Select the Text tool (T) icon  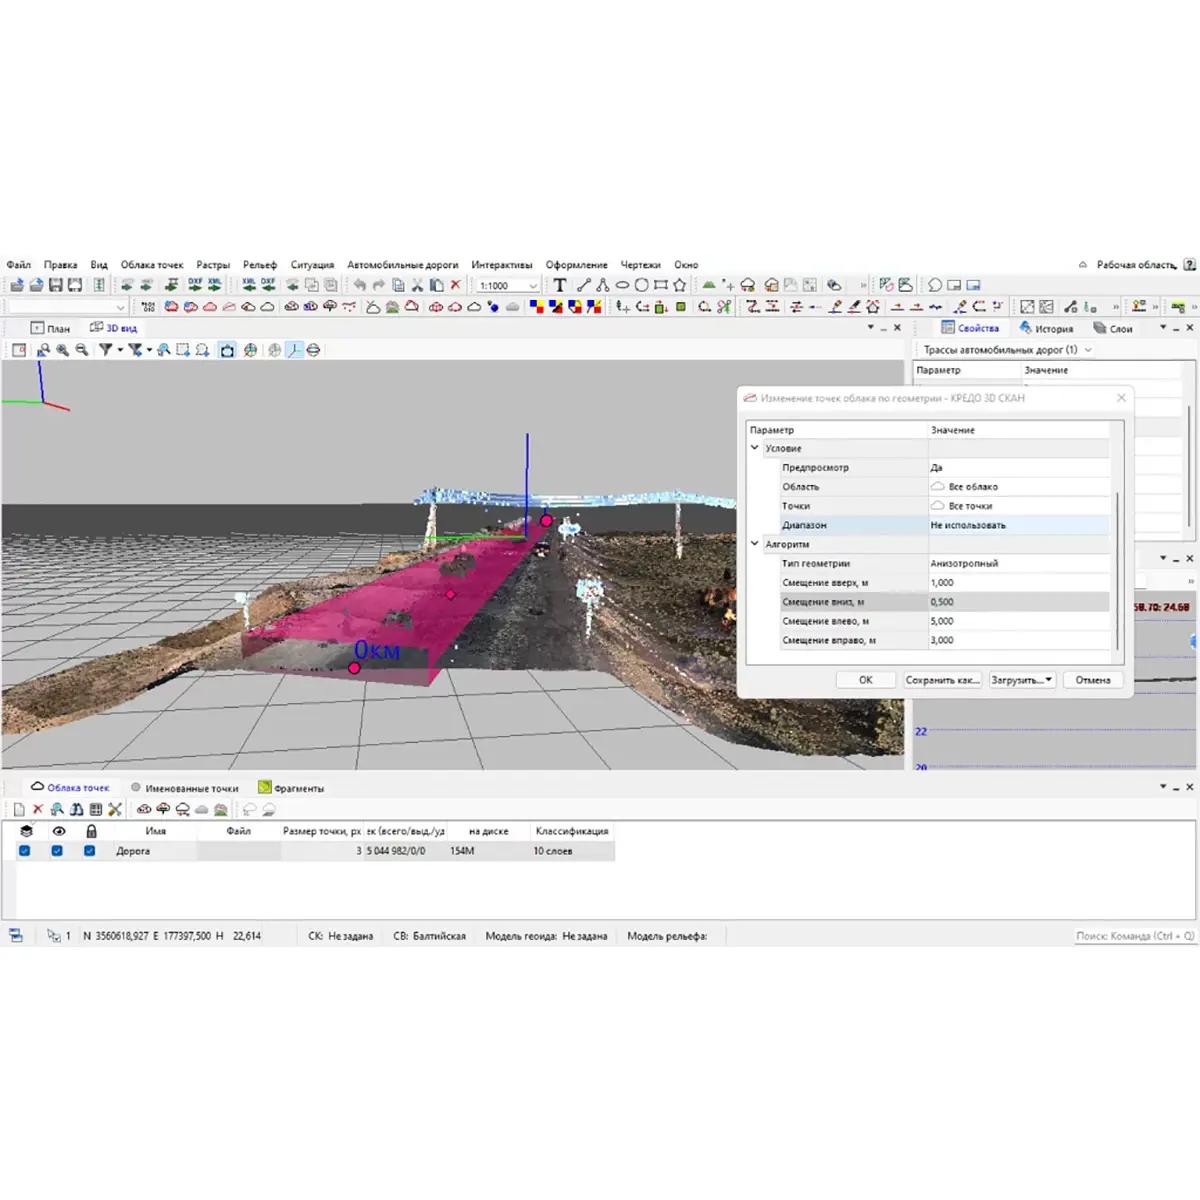(x=560, y=285)
